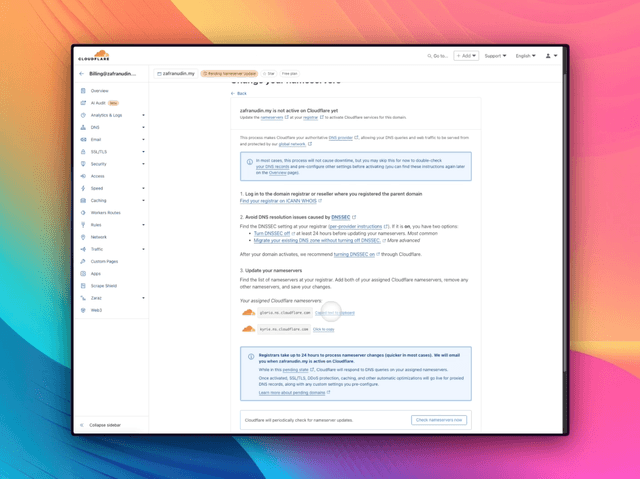
Task: Select gloria.ns.cloudflare.com nameserver text
Action: 285,313
